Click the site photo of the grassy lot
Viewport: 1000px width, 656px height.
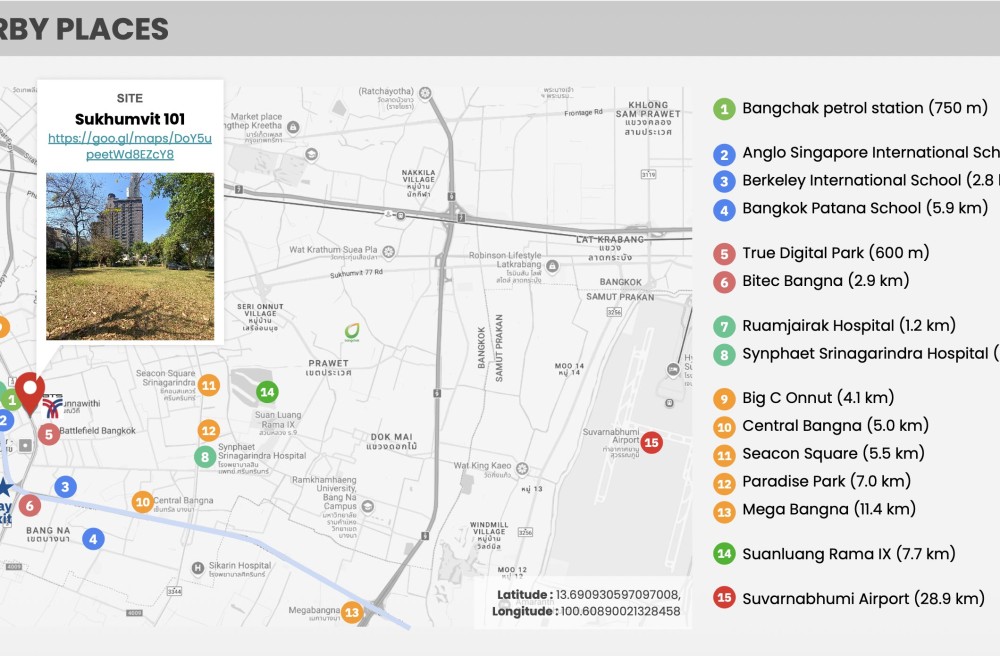point(130,256)
